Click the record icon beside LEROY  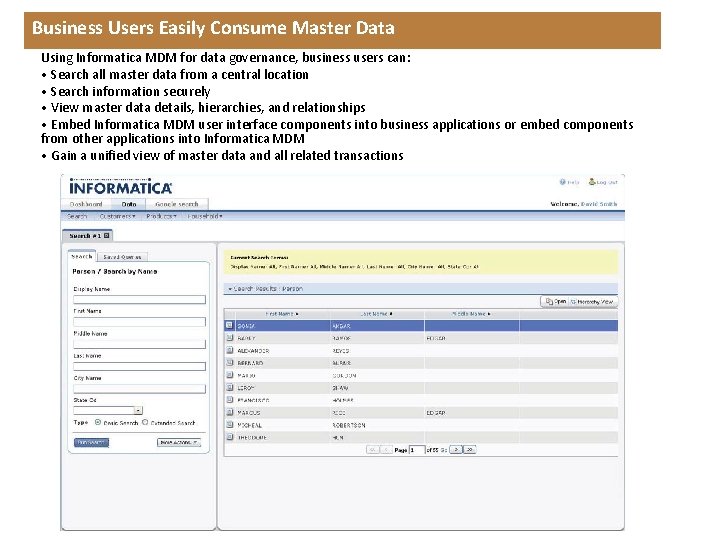(230, 388)
